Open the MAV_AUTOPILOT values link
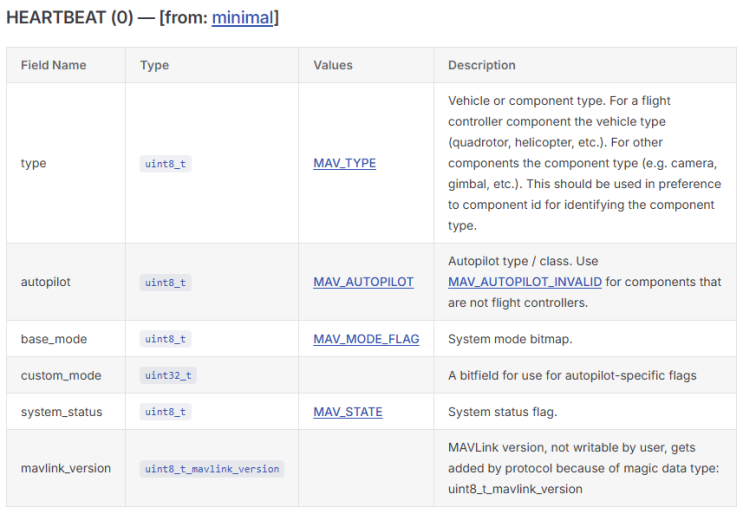The image size is (743, 514). pos(363,282)
